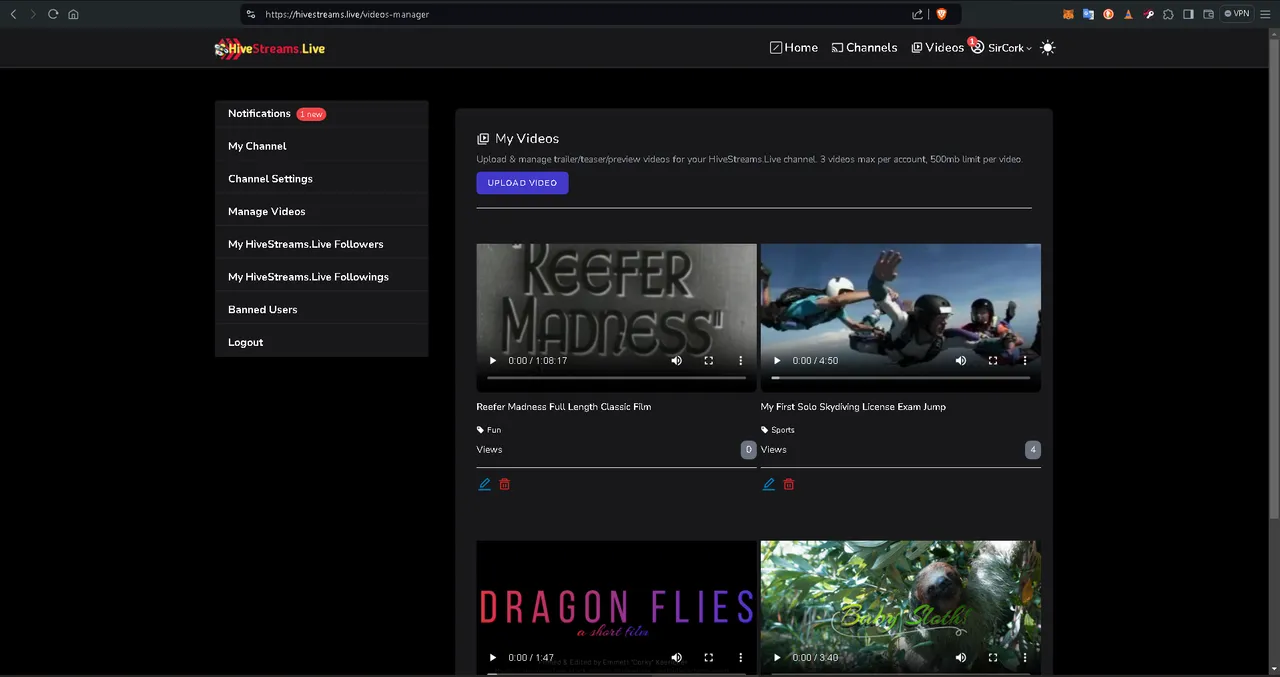
Task: Click the Fun tag
Action: [x=489, y=430]
